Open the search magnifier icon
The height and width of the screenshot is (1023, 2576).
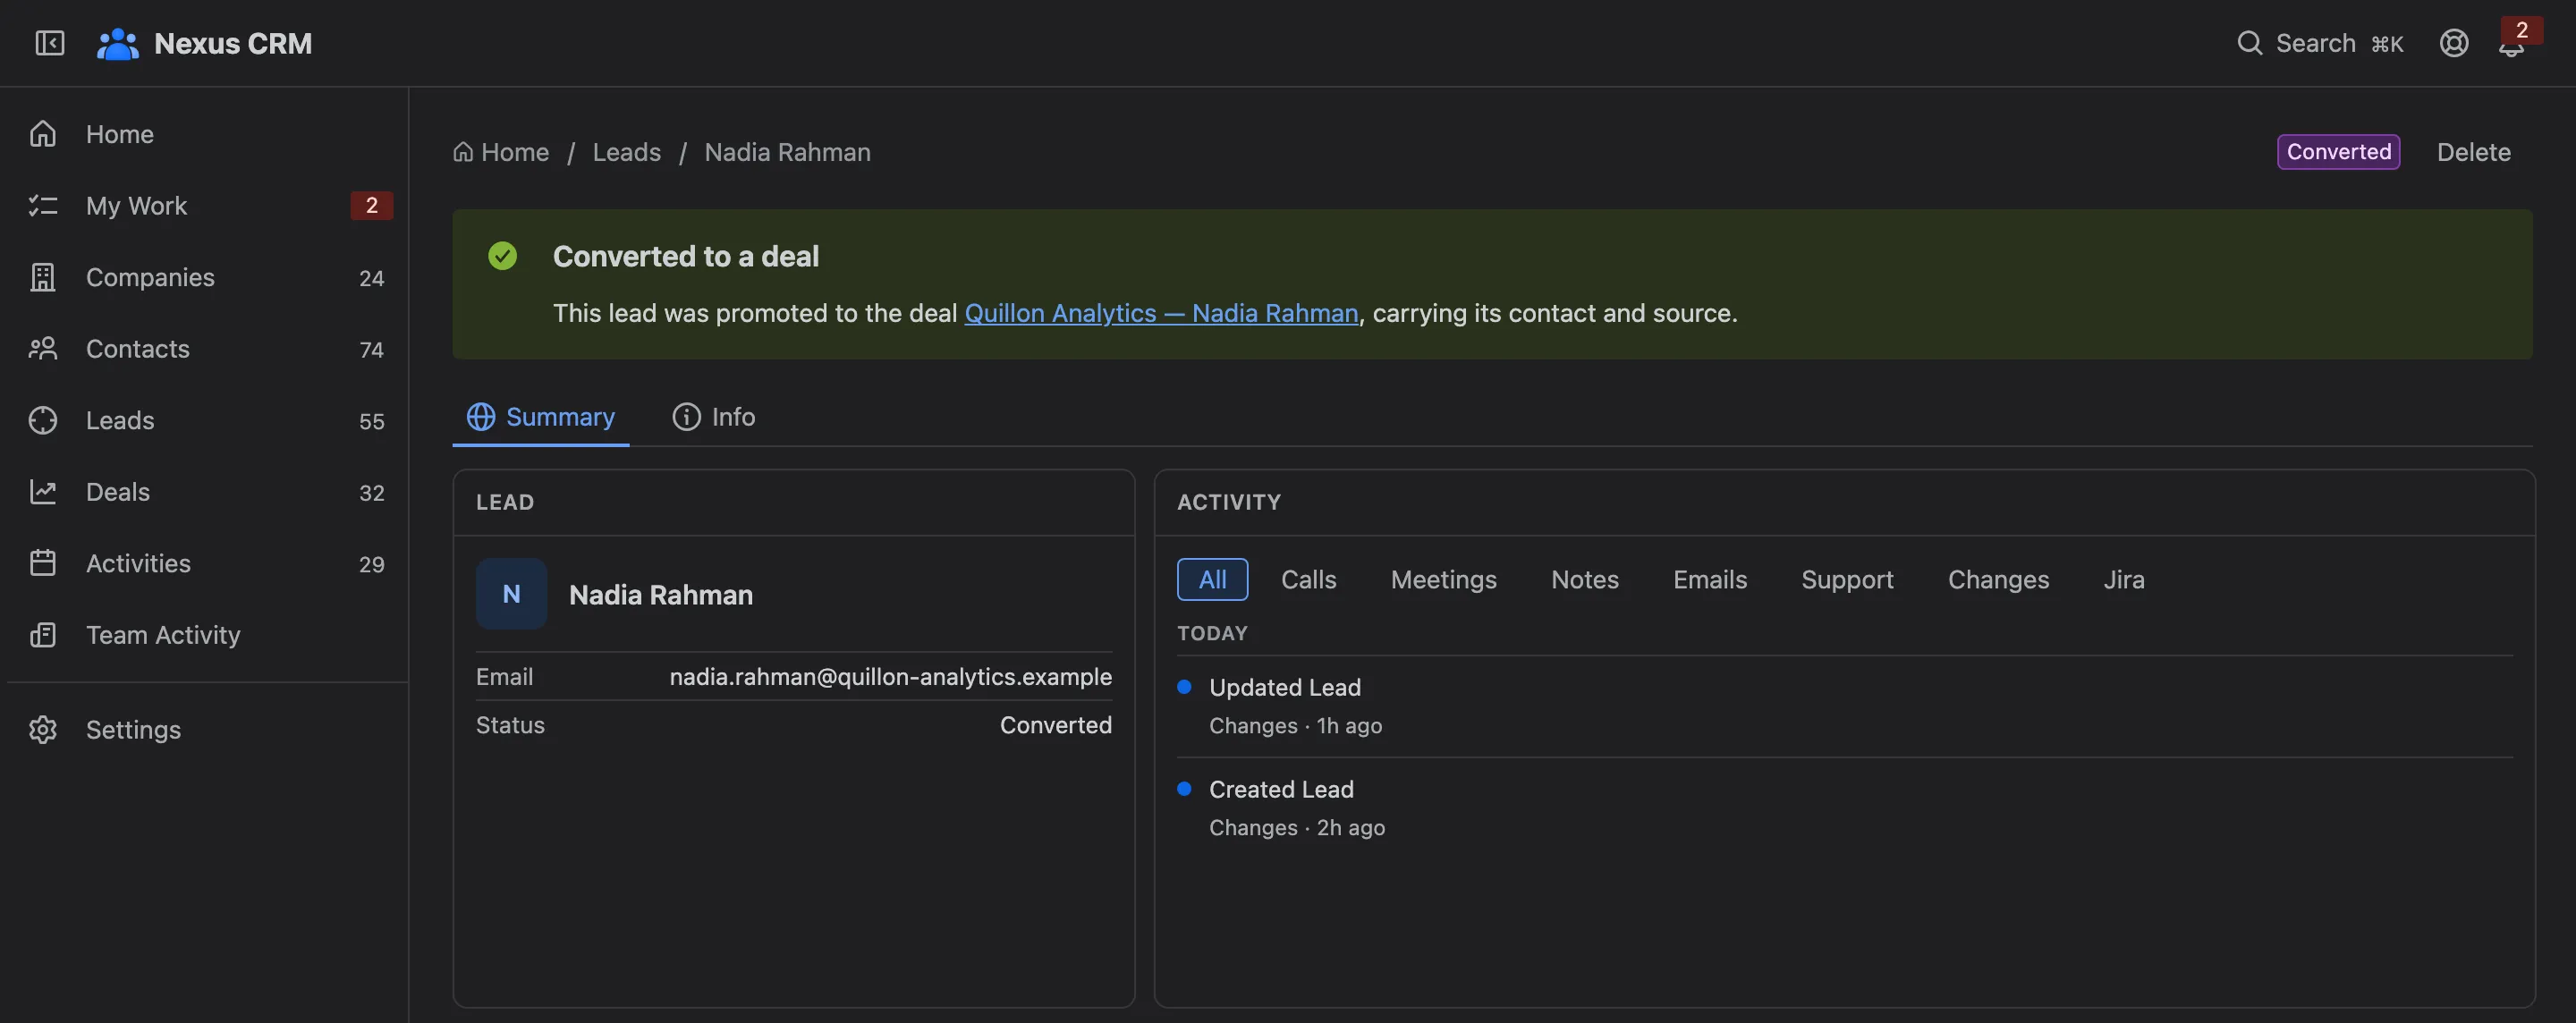click(2249, 43)
